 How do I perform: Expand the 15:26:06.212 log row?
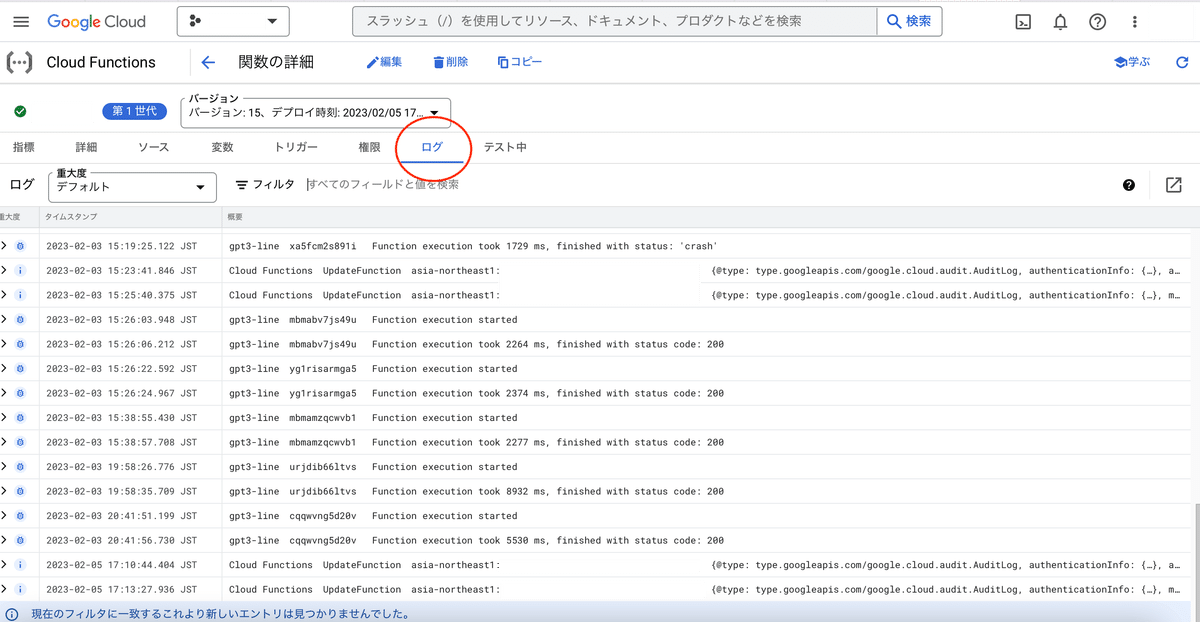coord(4,344)
